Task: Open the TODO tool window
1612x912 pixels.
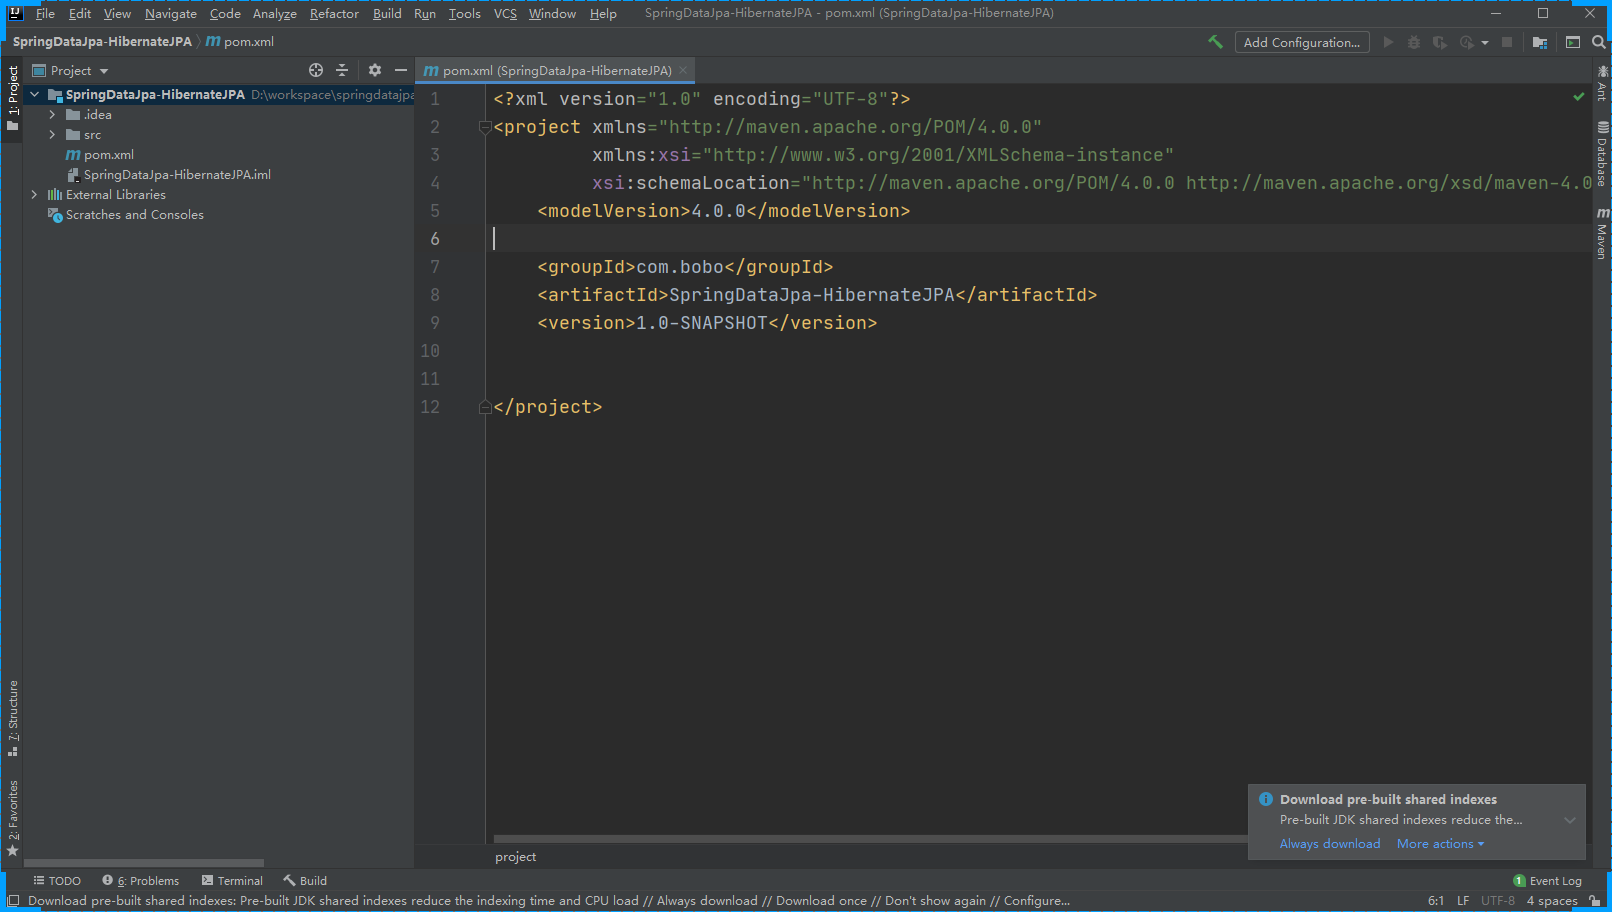Action: click(57, 881)
